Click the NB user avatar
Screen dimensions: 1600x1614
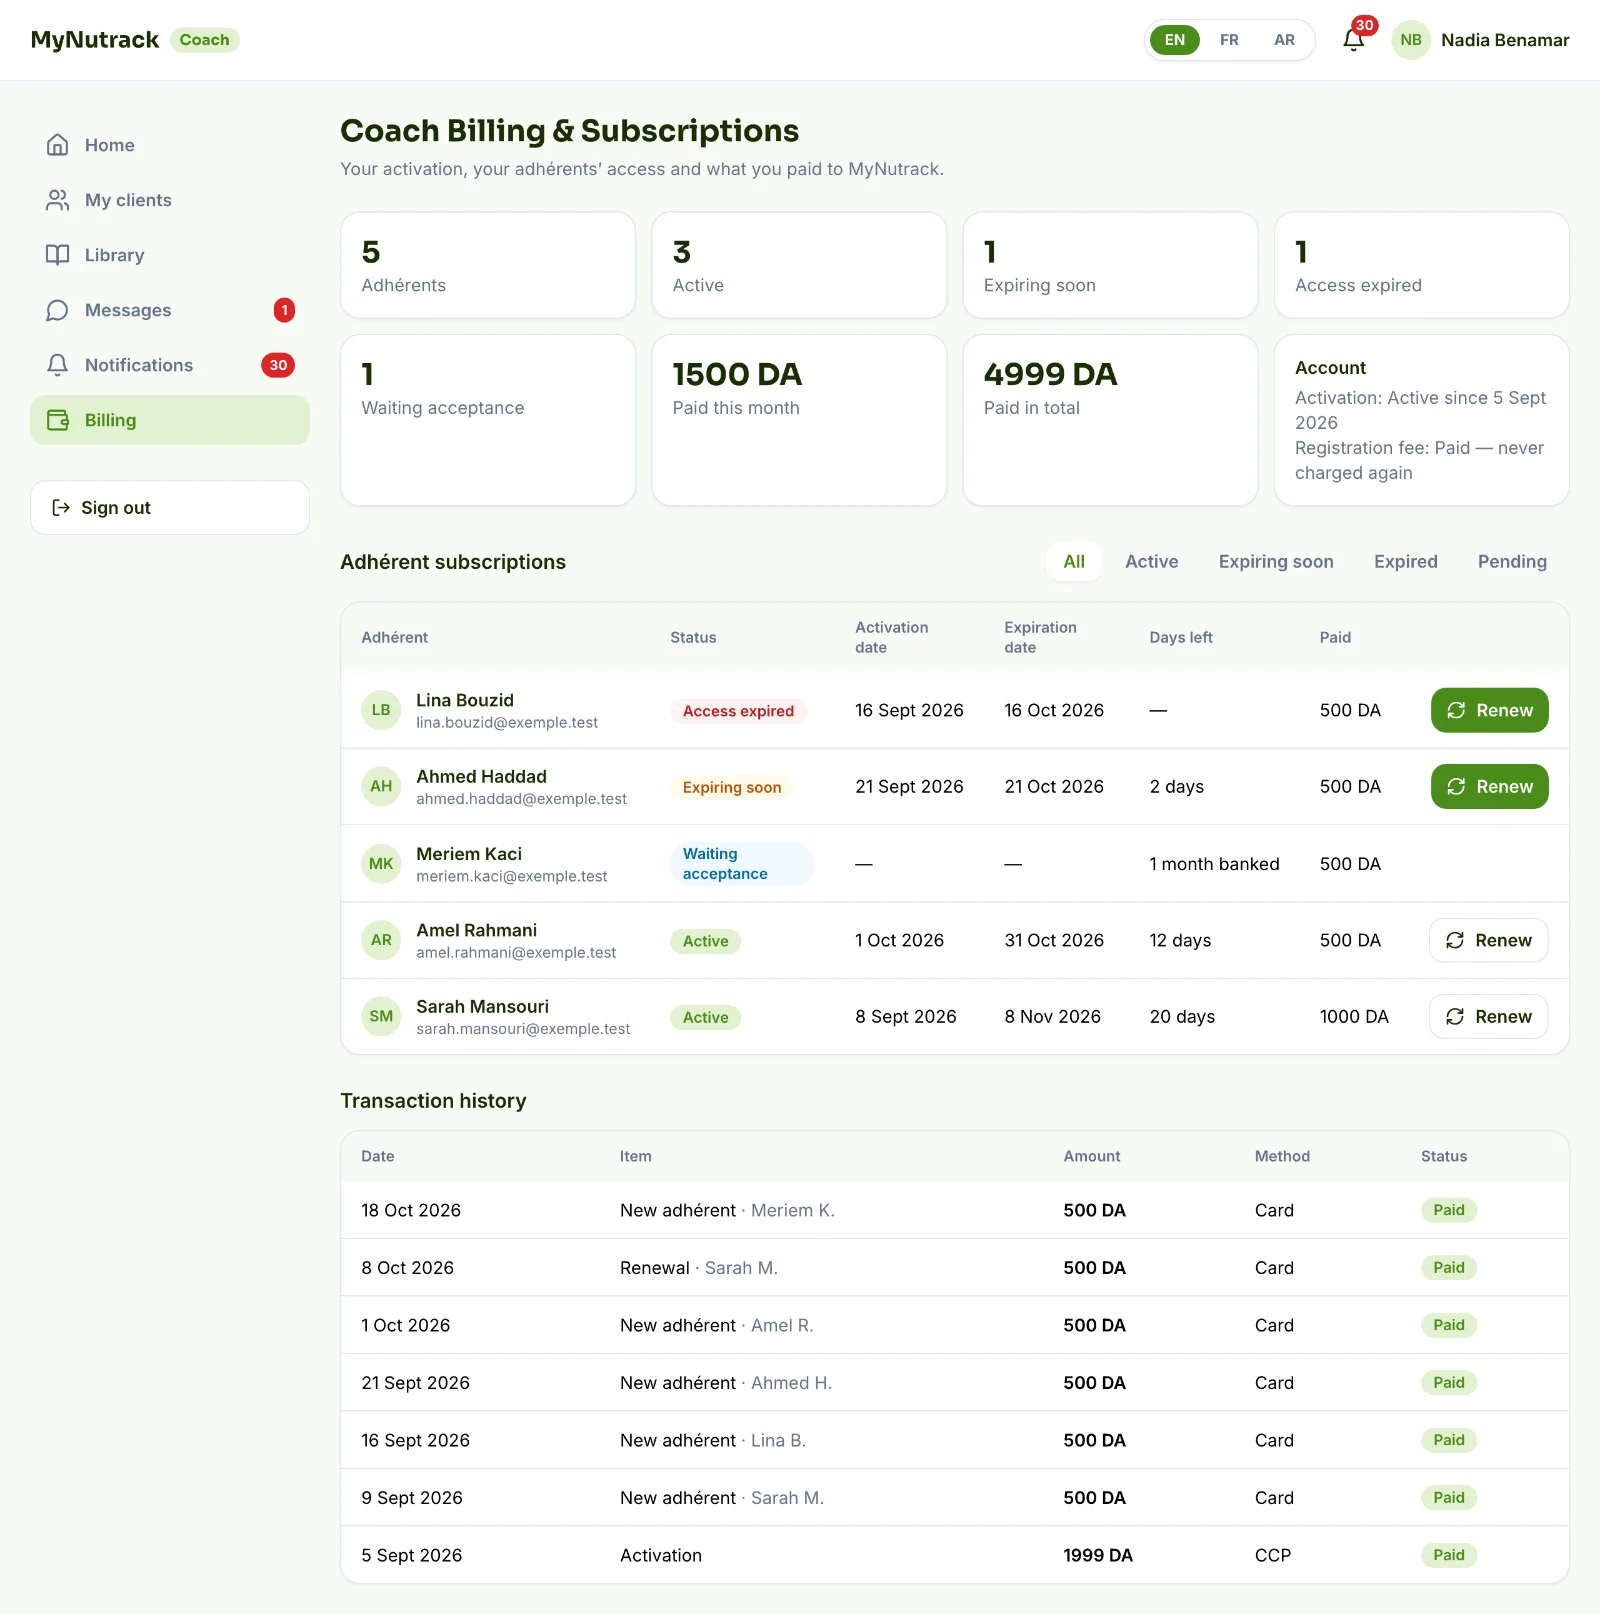[x=1411, y=40]
